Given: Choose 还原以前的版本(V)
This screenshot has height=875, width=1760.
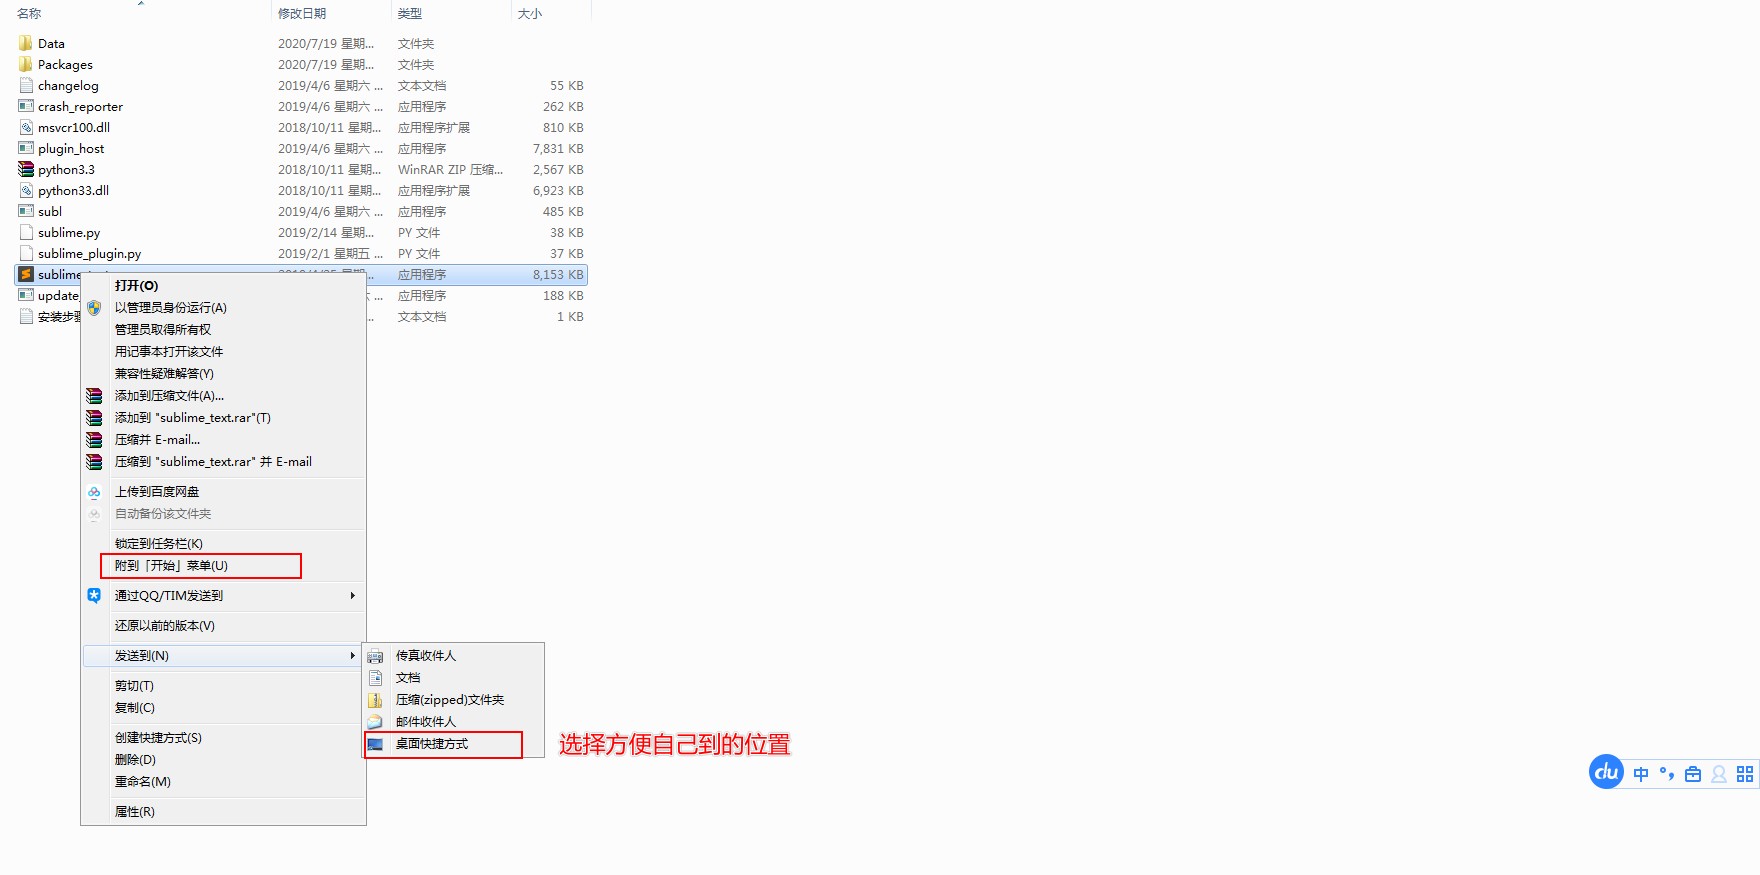Looking at the screenshot, I should pyautogui.click(x=223, y=626).
